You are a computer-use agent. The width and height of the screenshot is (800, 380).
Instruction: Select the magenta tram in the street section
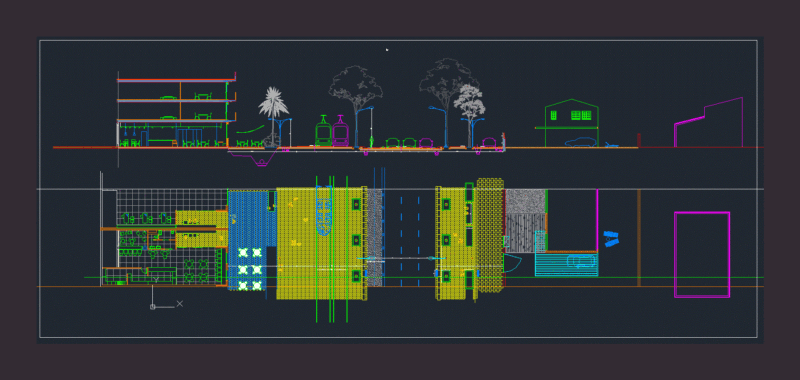point(340,132)
